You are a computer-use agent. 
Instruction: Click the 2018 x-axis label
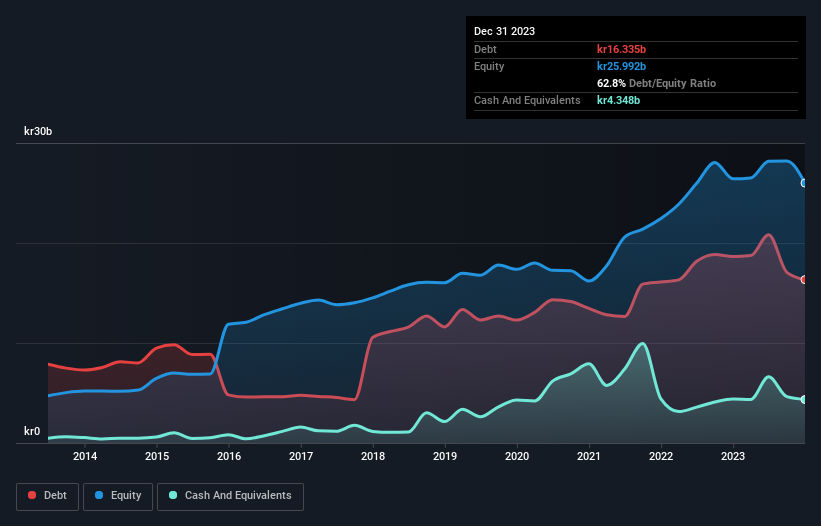[373, 456]
